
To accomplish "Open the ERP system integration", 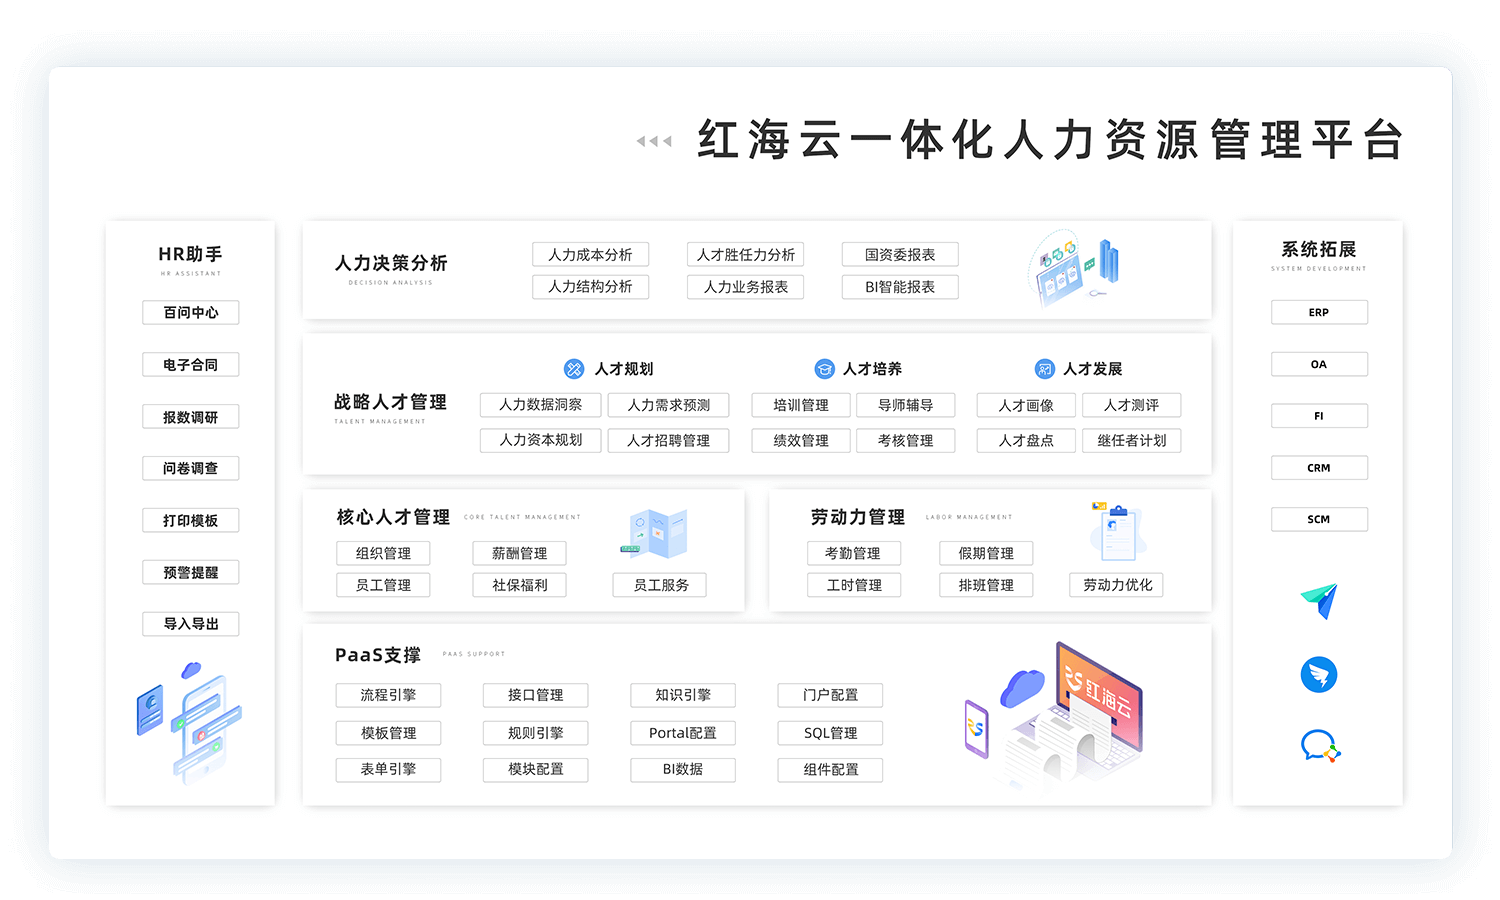I will click(x=1319, y=313).
